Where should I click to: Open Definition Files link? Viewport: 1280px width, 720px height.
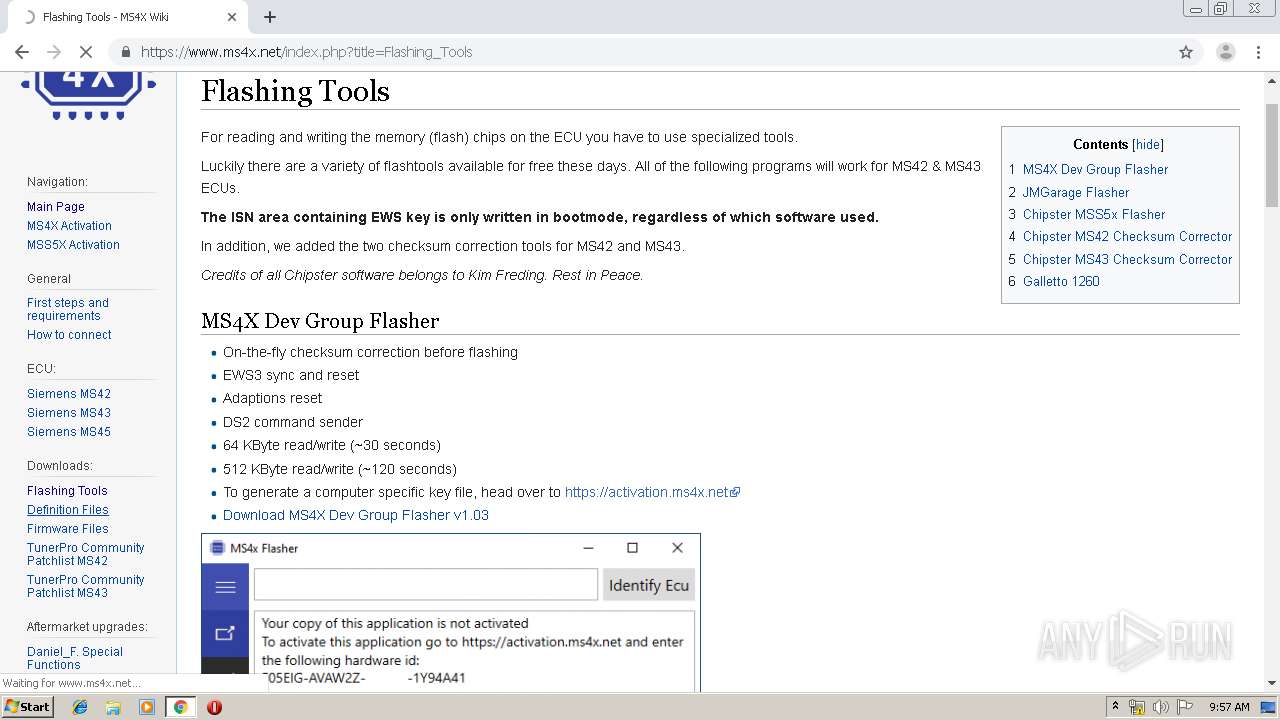(x=68, y=510)
